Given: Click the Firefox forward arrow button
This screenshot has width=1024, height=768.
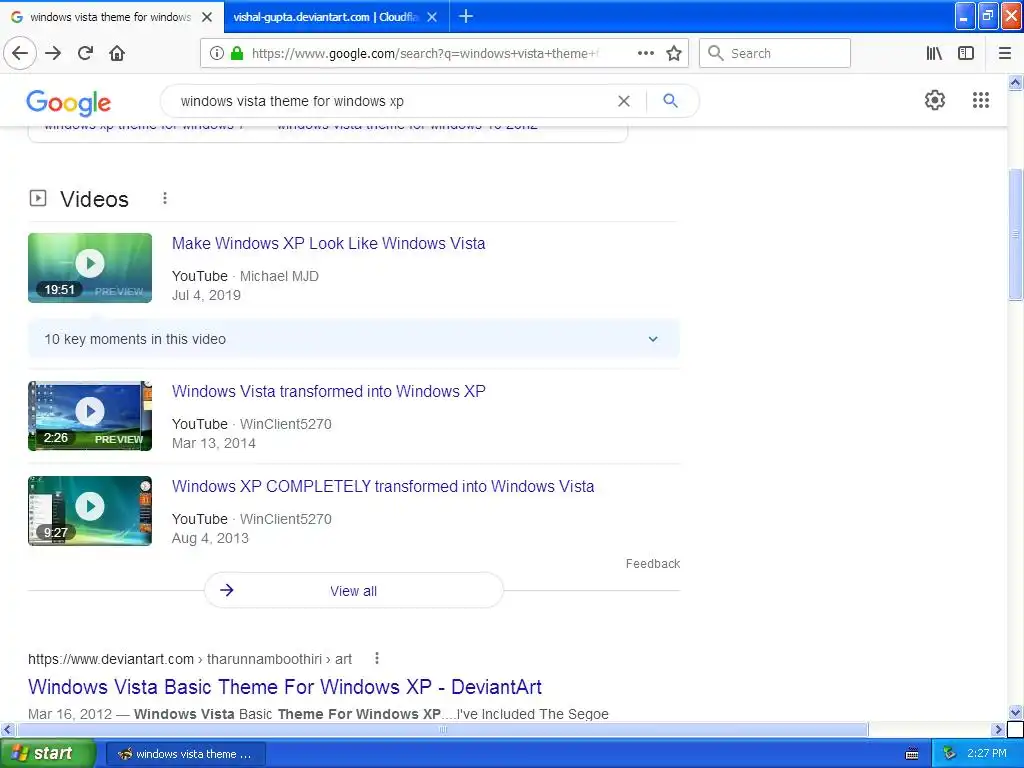Looking at the screenshot, I should (53, 53).
